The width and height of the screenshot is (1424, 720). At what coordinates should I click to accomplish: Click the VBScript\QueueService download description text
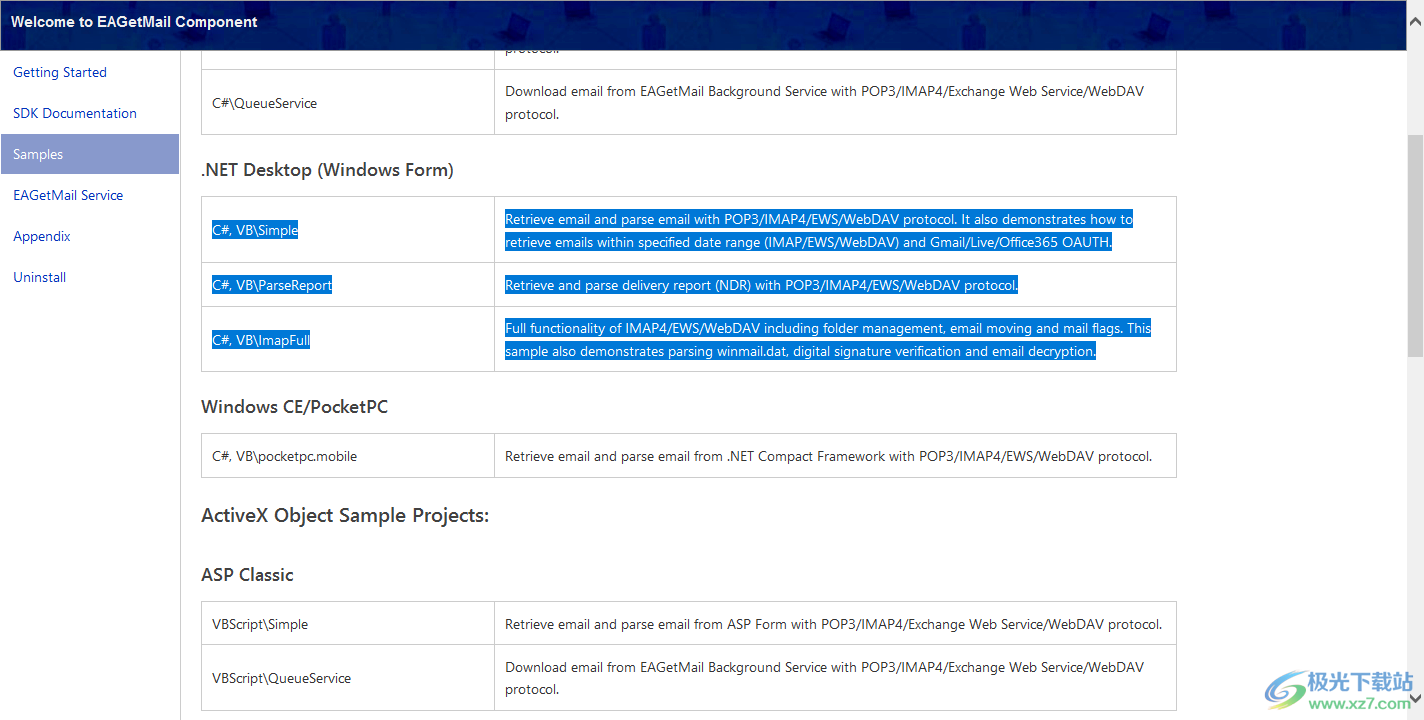point(824,678)
